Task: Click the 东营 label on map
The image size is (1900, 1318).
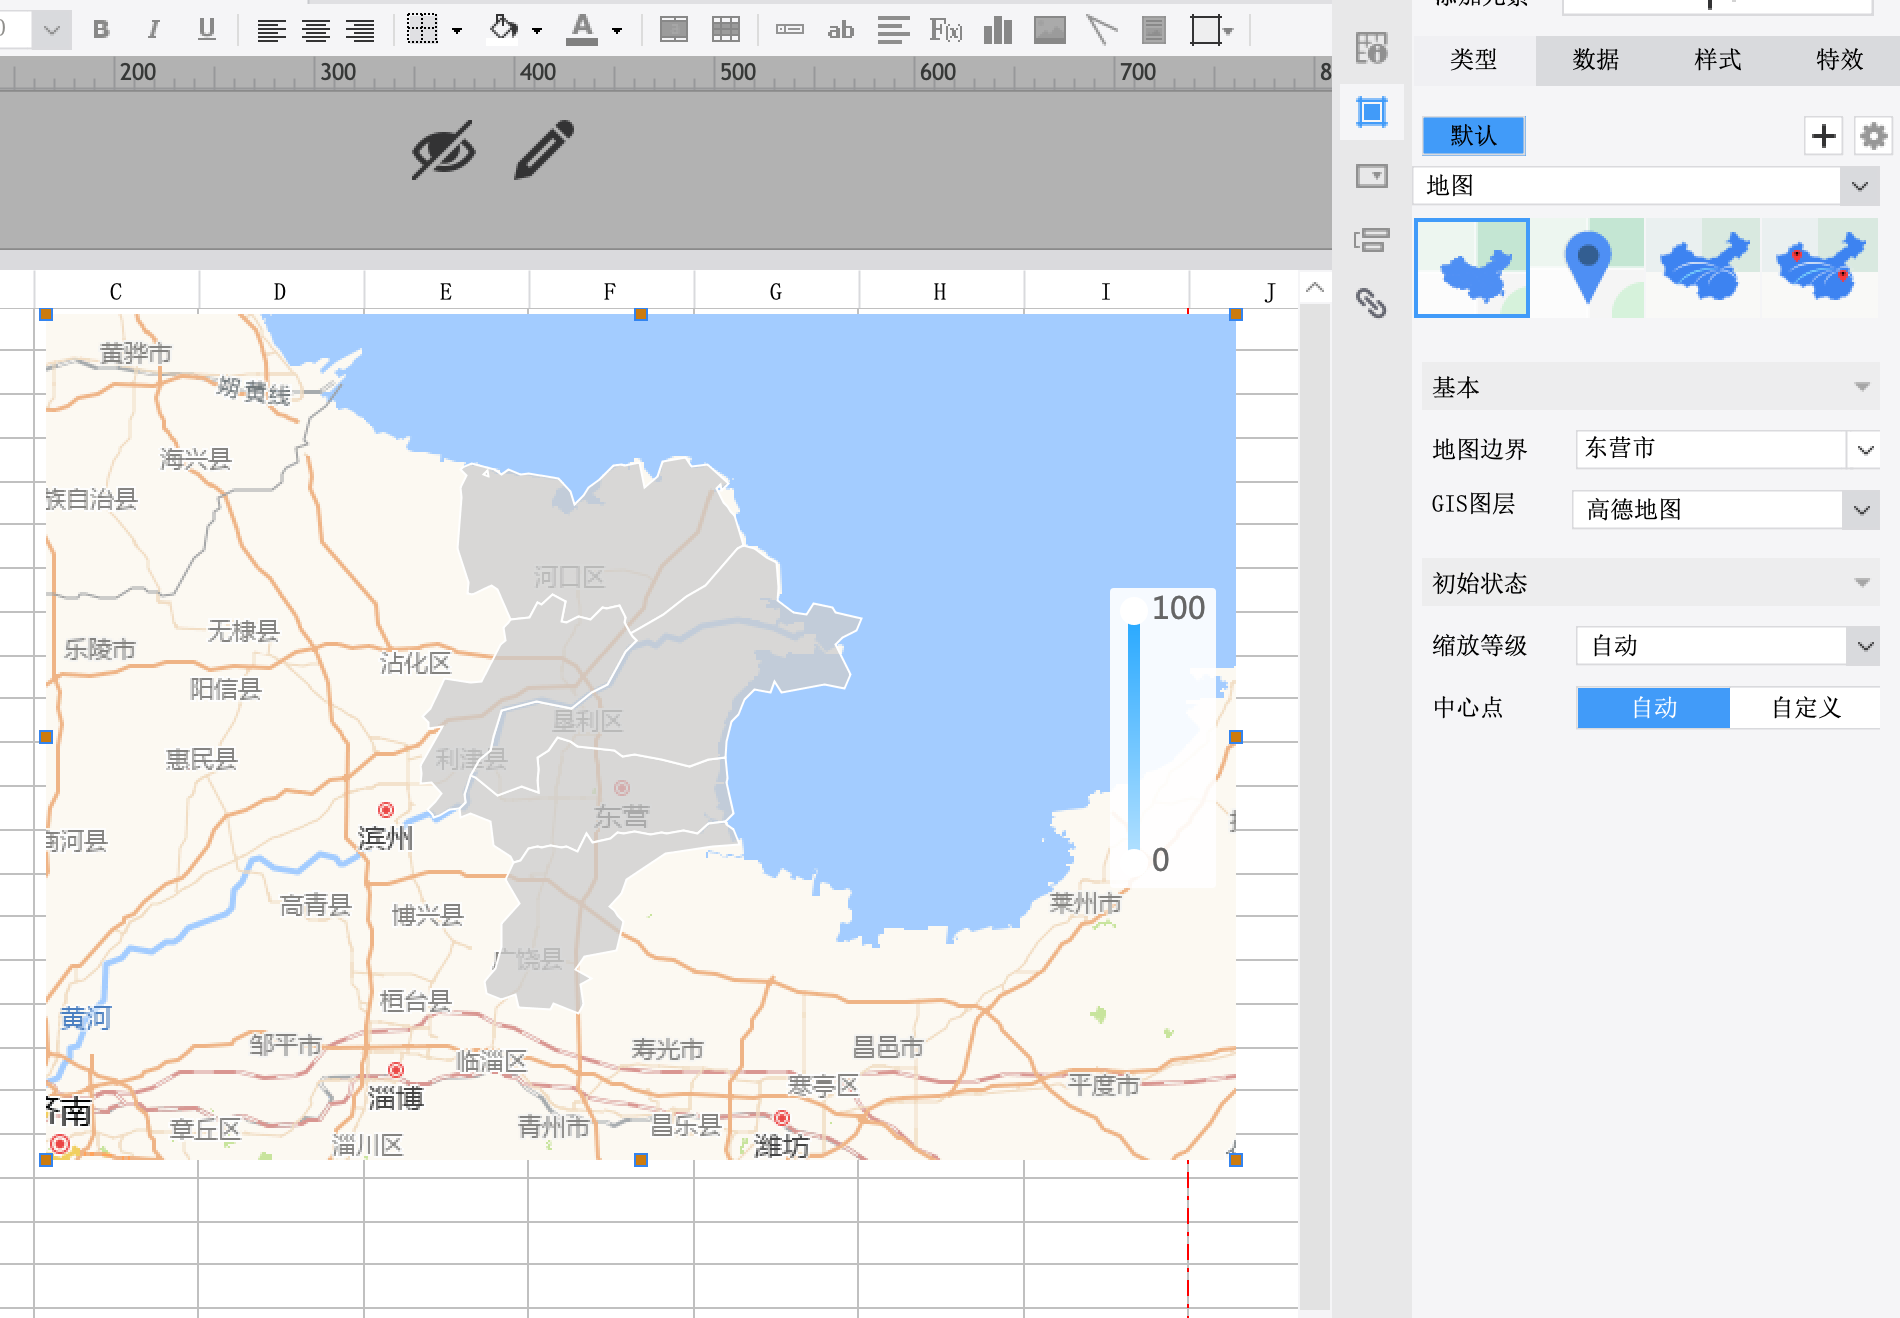Action: pyautogui.click(x=621, y=817)
